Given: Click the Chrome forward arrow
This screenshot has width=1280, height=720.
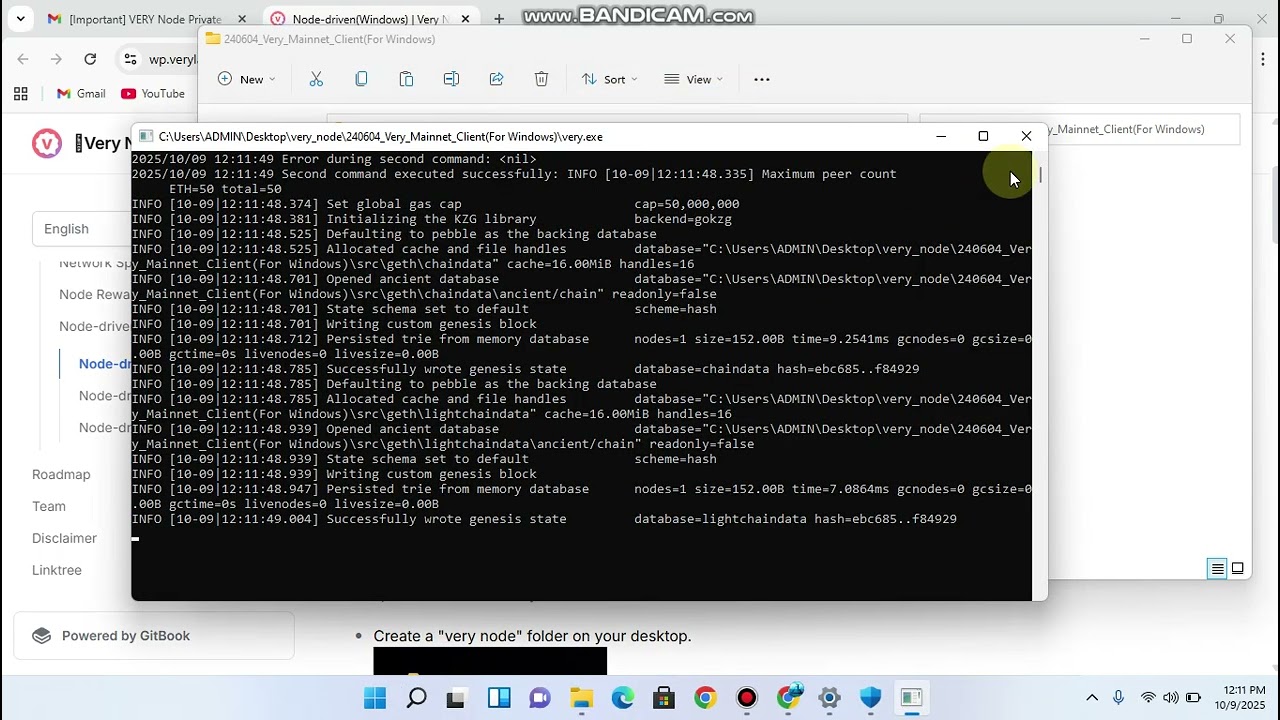Looking at the screenshot, I should (56, 59).
